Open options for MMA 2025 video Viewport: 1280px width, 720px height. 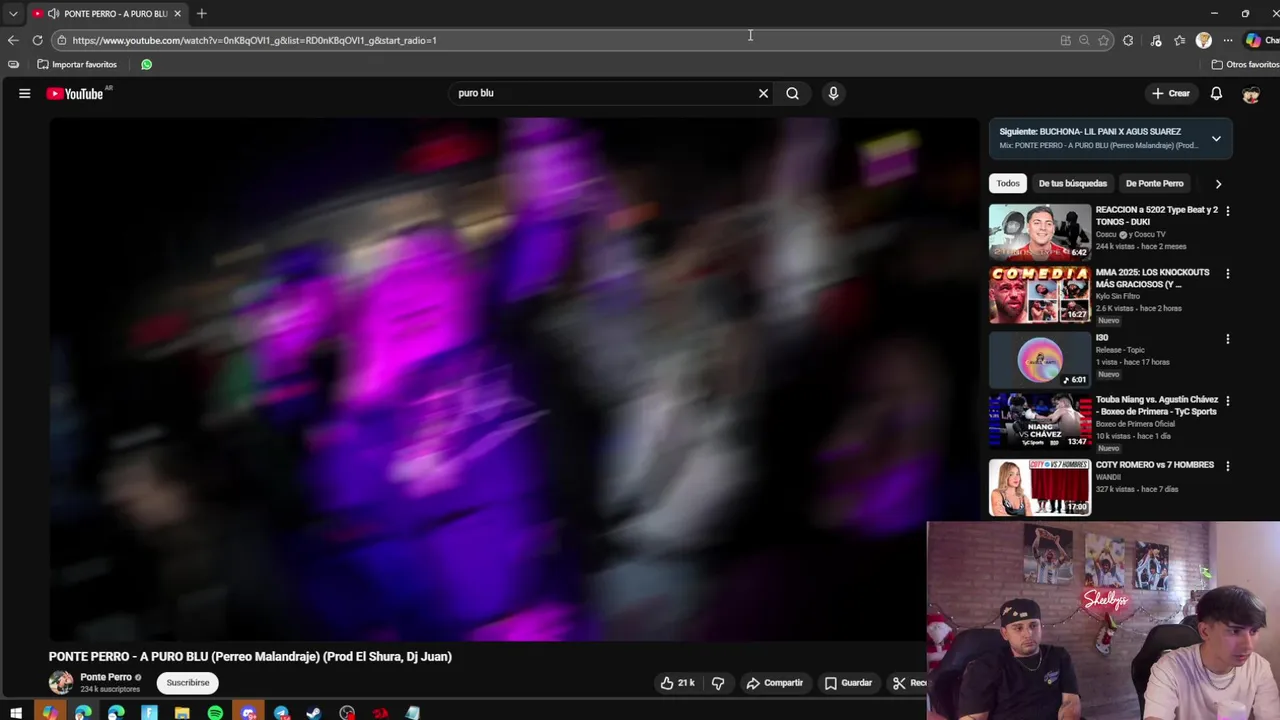[1227, 273]
